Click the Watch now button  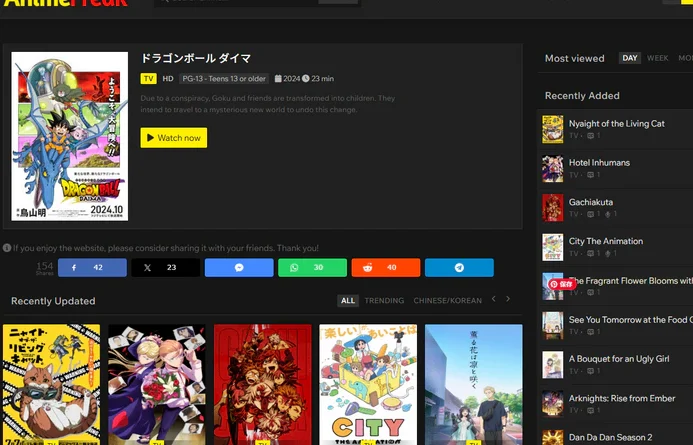(174, 138)
